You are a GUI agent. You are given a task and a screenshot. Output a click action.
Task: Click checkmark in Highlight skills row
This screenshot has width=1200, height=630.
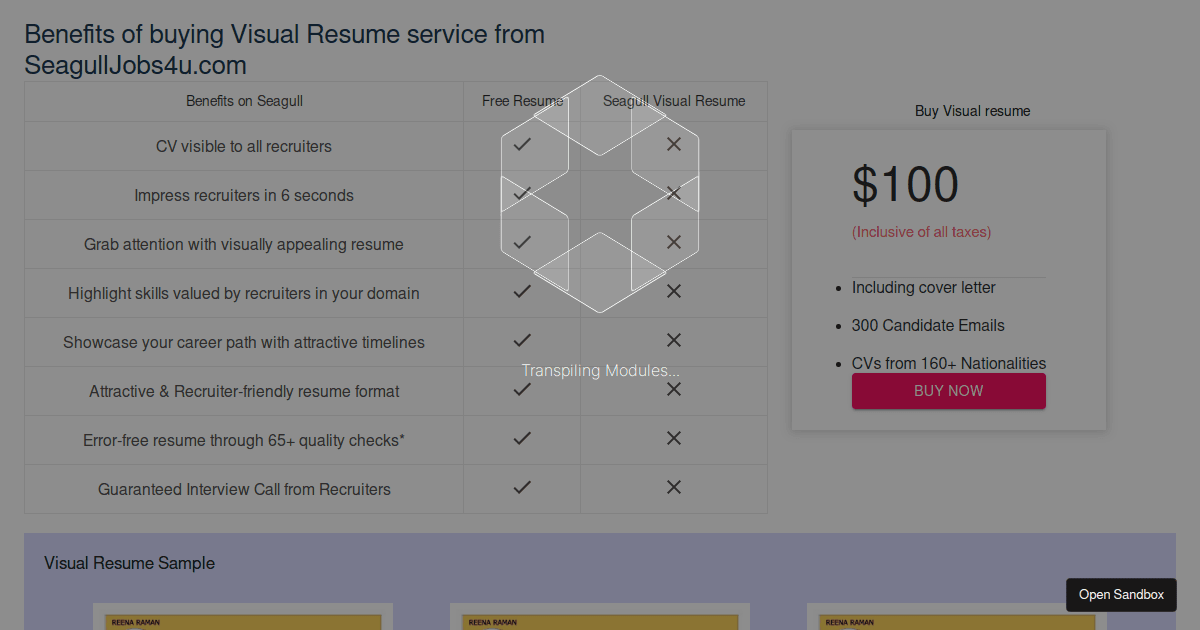pos(521,292)
